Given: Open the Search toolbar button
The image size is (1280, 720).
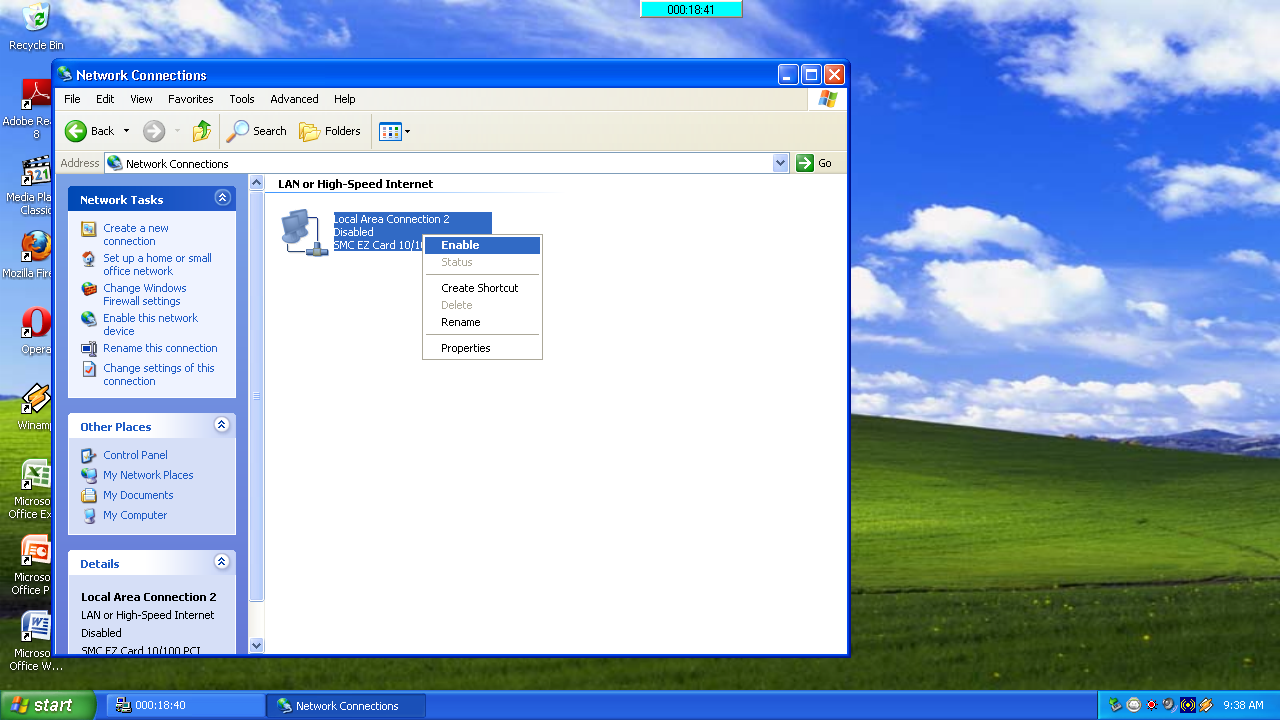Looking at the screenshot, I should coord(257,131).
